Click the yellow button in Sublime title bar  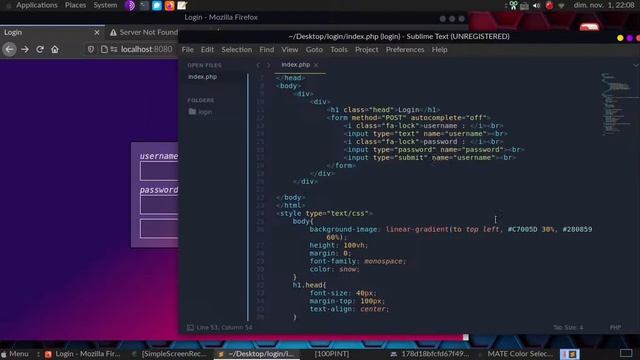620,38
